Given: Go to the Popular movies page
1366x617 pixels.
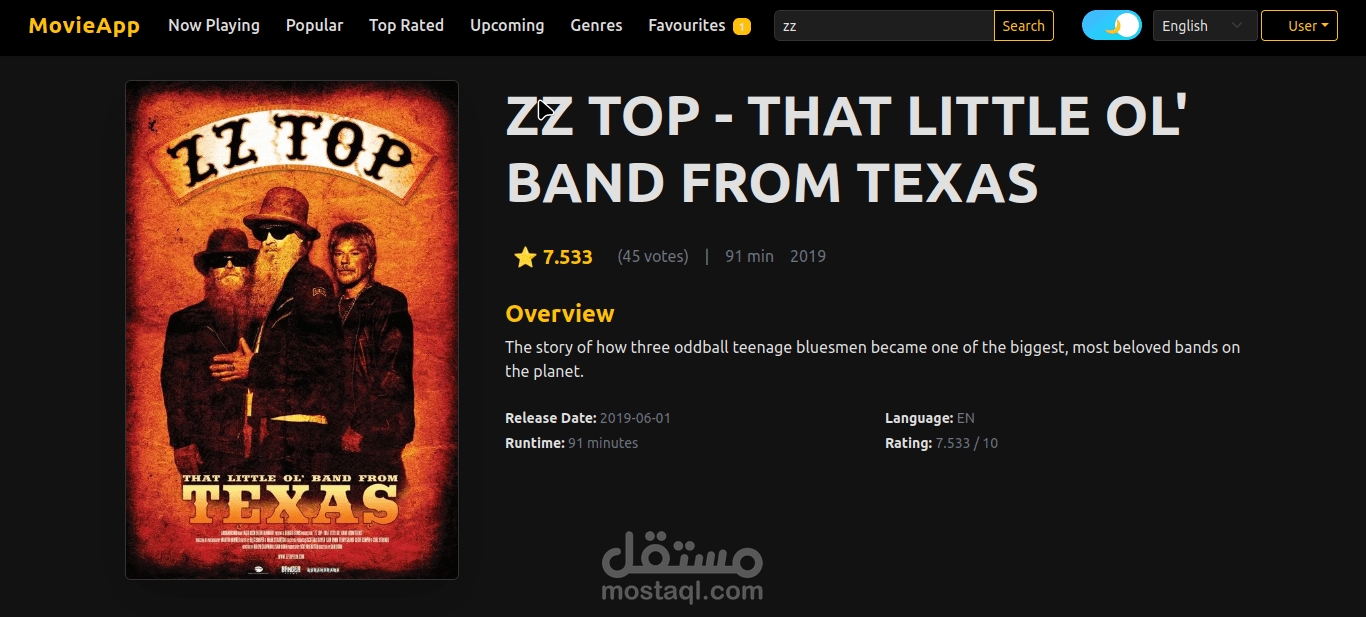Looking at the screenshot, I should pos(314,25).
